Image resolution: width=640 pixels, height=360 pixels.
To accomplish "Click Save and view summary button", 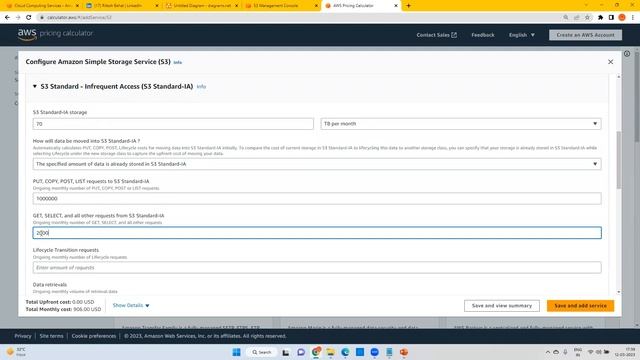I will pos(502,306).
